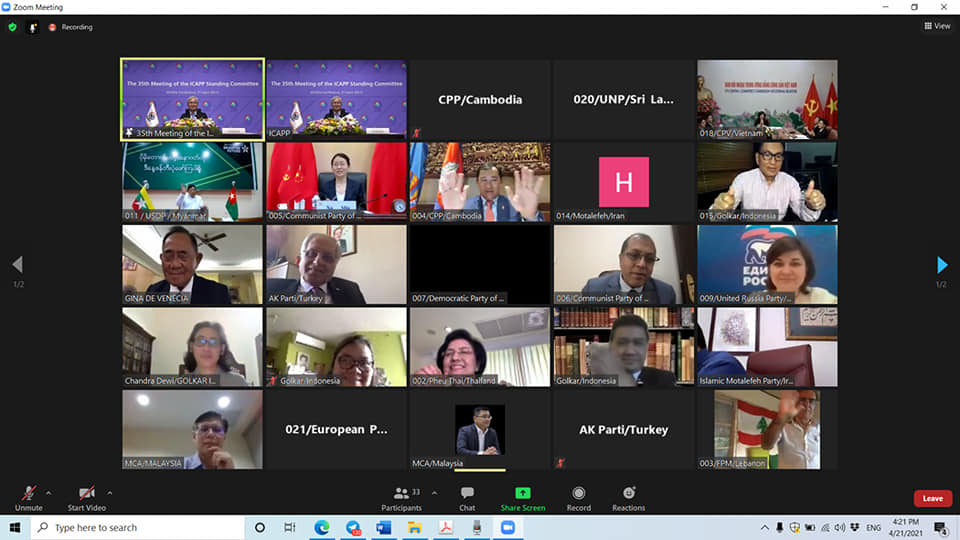Select the Islamic Motalefeh Party tile
960x540 pixels.
767,347
